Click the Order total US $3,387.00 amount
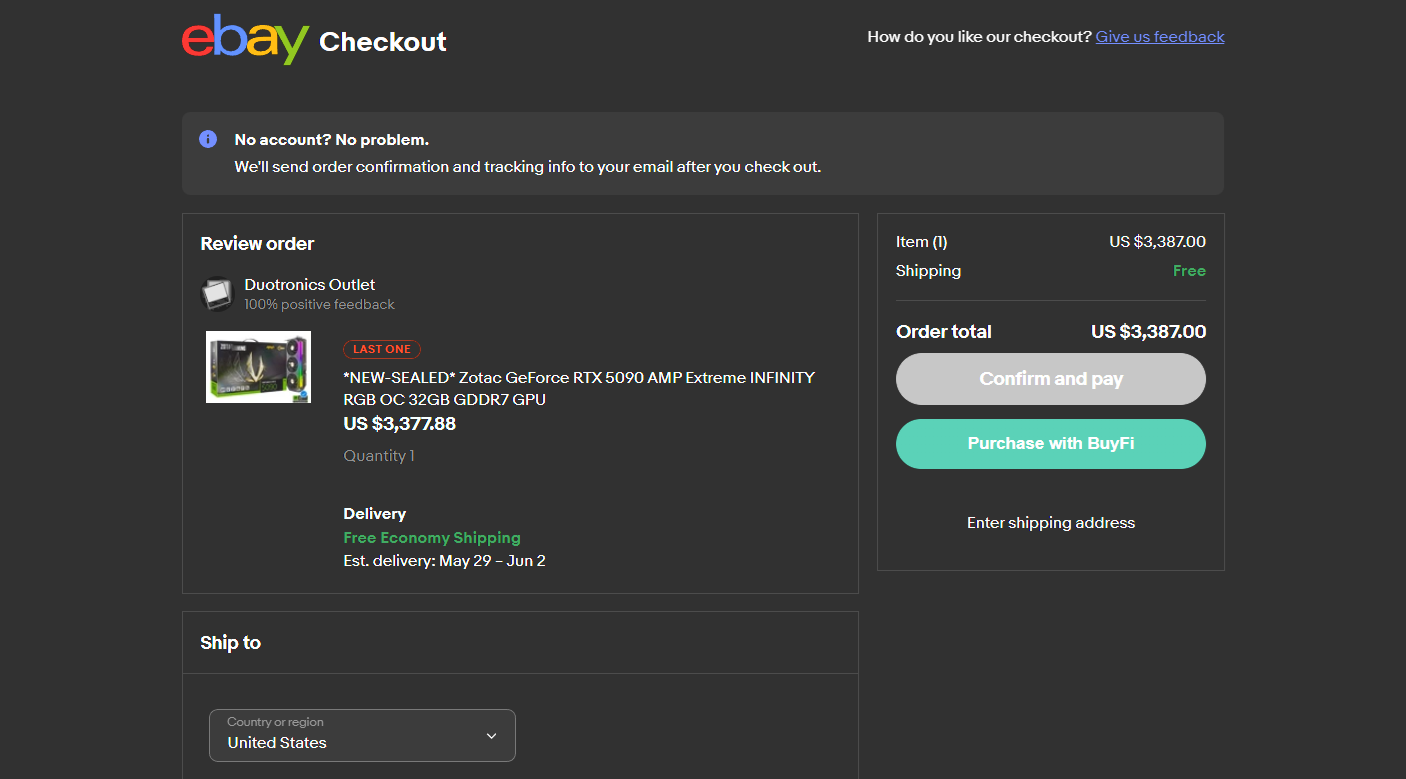The width and height of the screenshot is (1406, 779). point(1149,332)
